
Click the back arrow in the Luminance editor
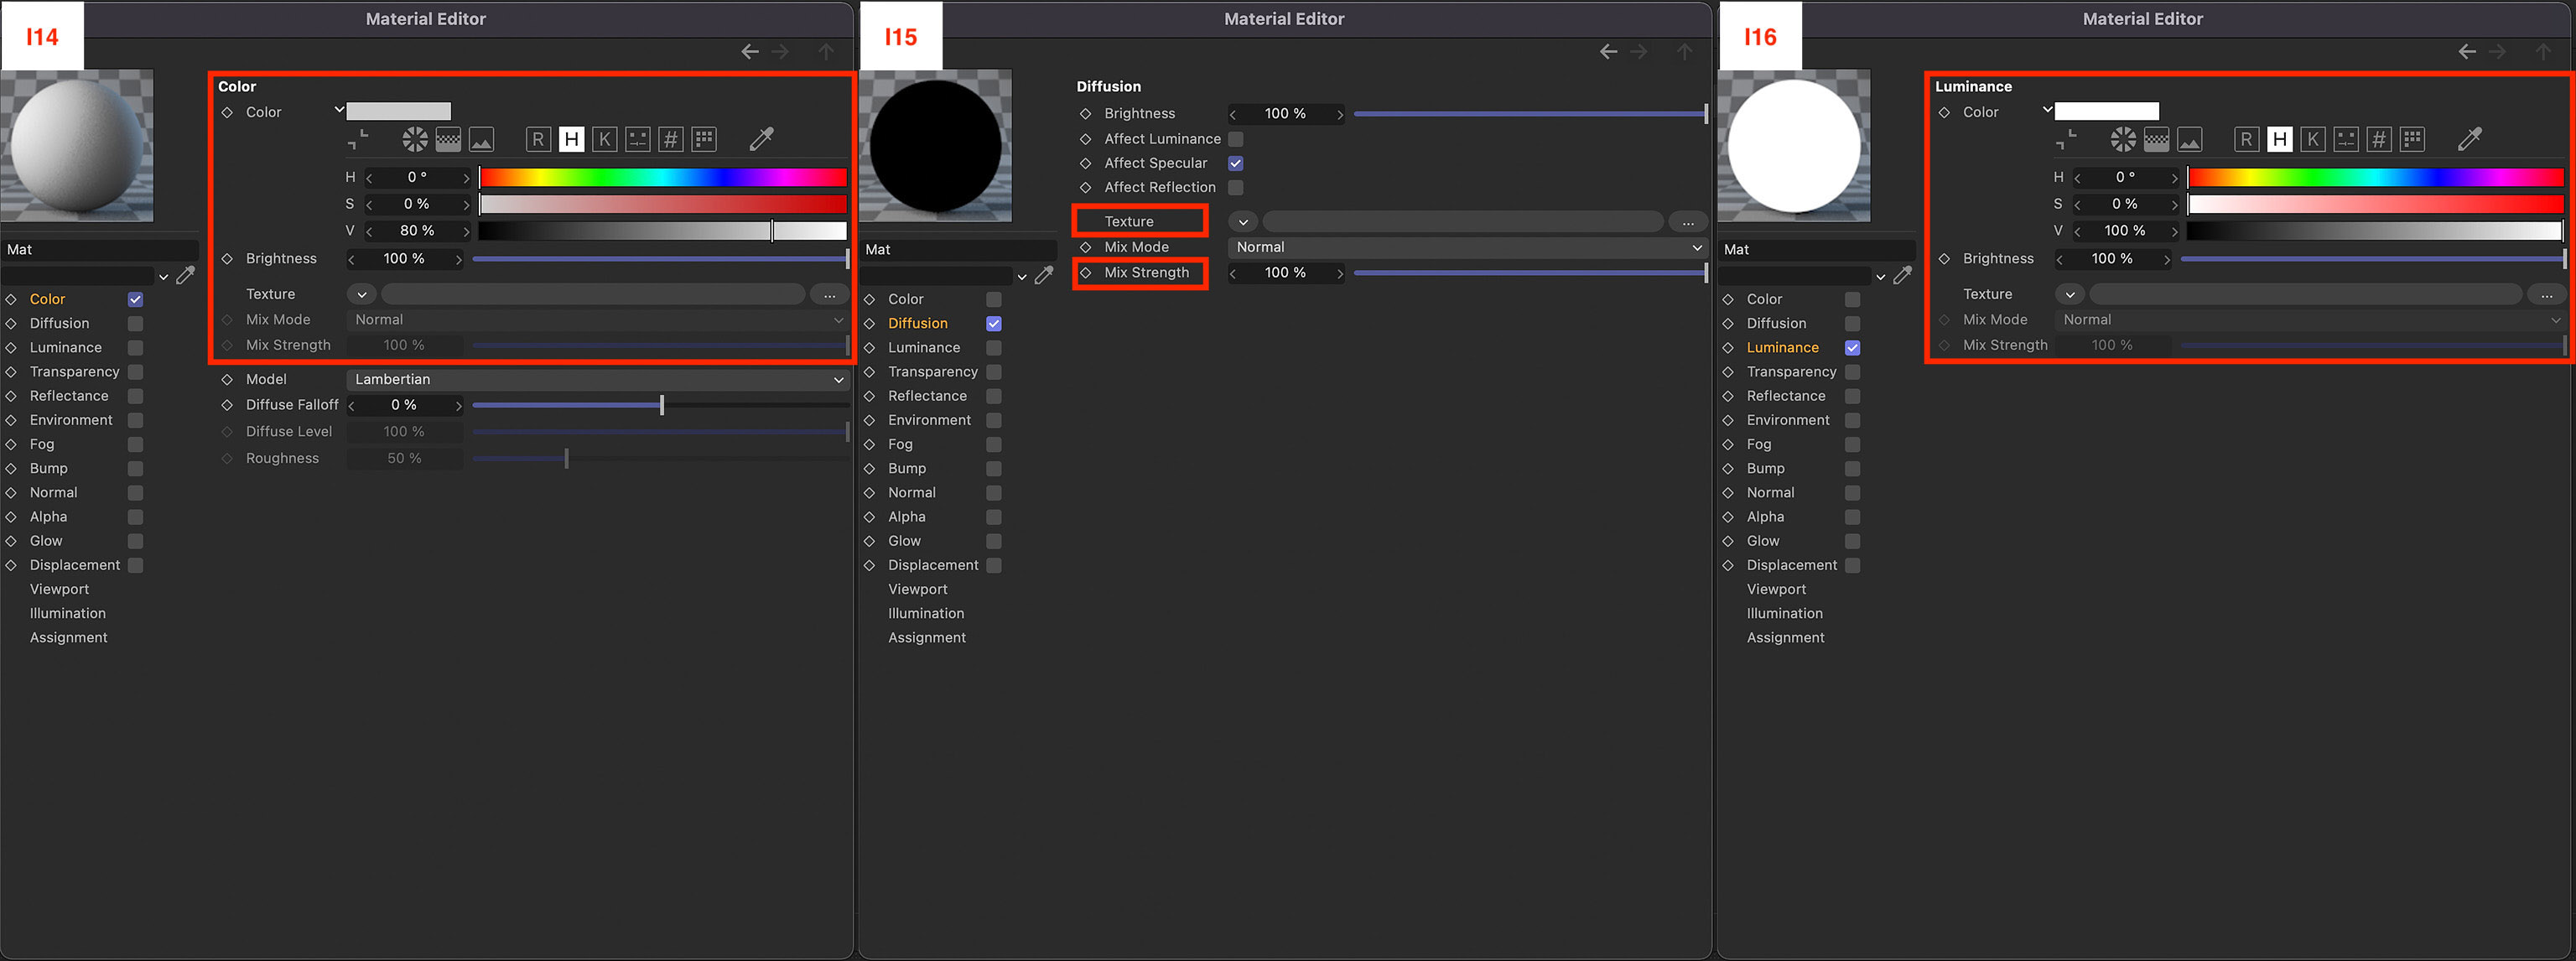(2467, 52)
